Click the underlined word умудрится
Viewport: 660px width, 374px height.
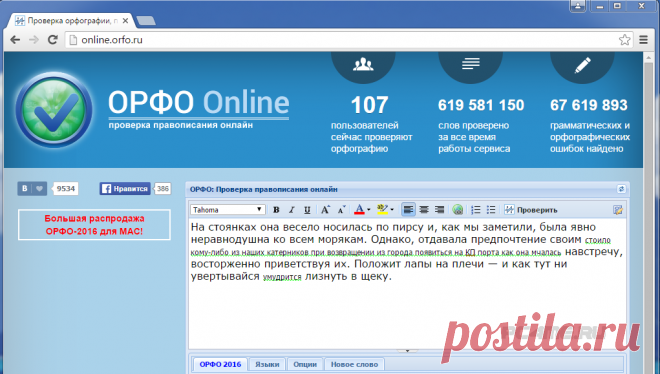coord(282,277)
